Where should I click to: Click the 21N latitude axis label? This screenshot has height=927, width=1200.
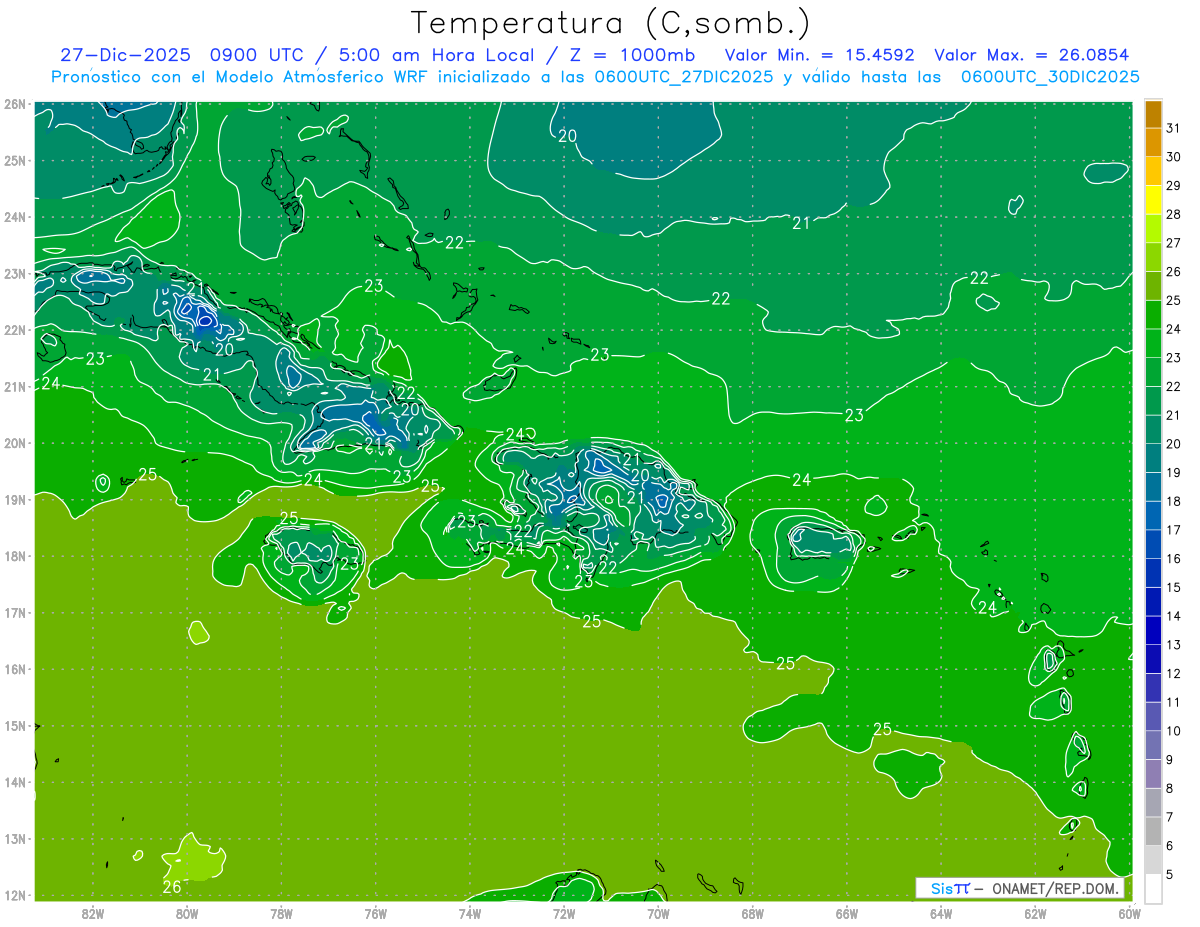coord(15,386)
